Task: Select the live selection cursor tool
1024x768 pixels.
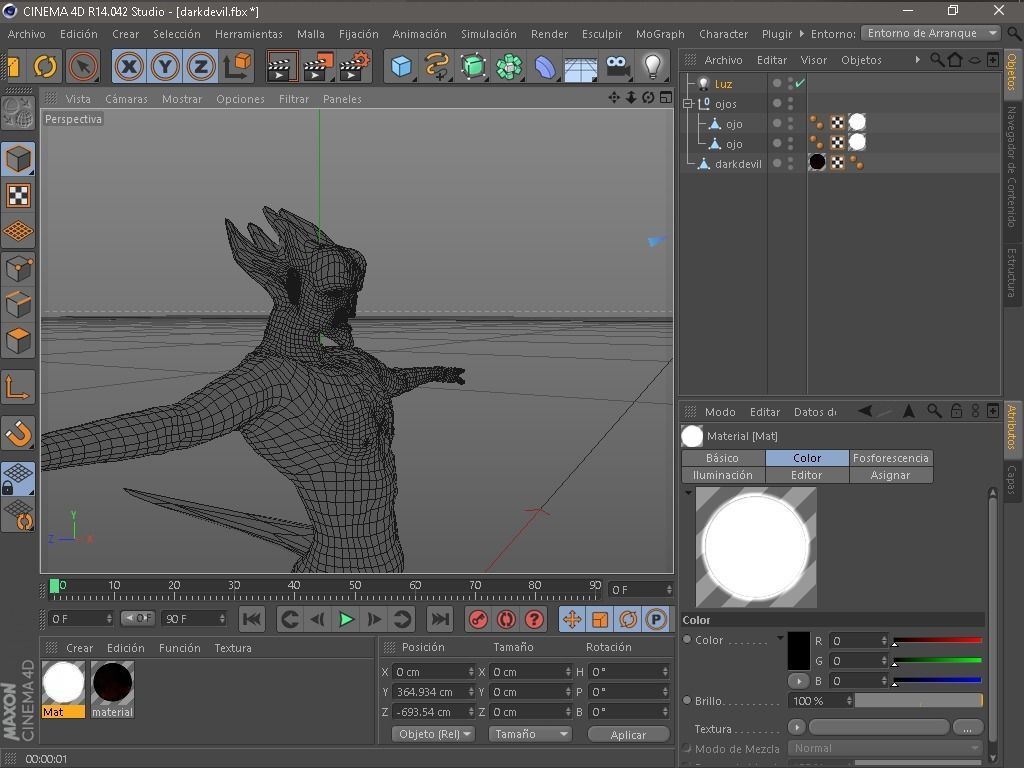Action: pyautogui.click(x=83, y=67)
